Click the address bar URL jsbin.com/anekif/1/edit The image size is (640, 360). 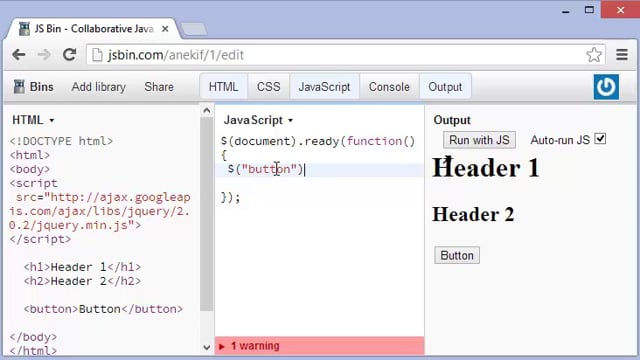point(176,55)
